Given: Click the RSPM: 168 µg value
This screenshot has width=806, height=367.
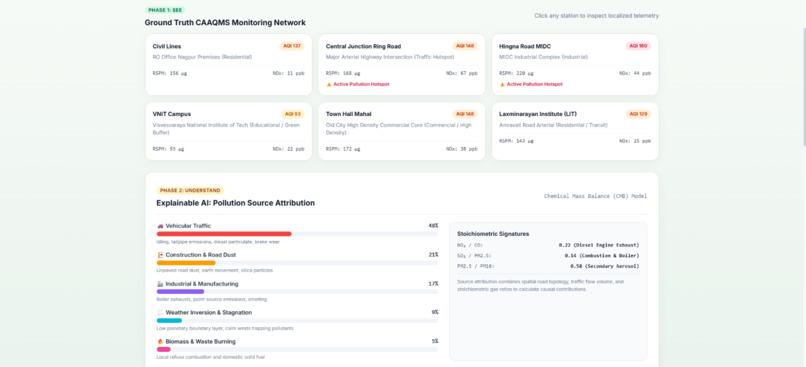Looking at the screenshot, I should tap(343, 74).
